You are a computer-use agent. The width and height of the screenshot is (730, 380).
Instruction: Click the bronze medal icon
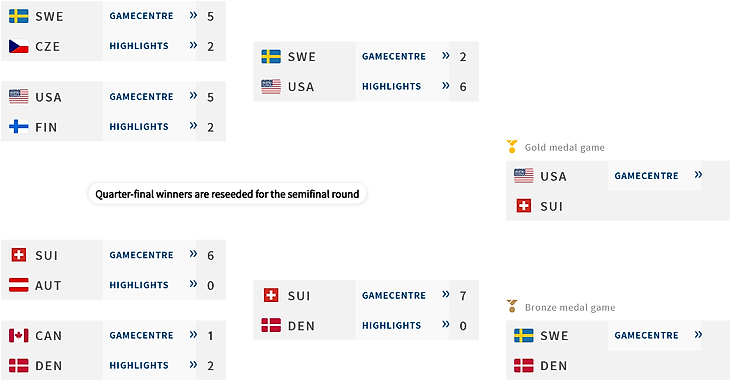click(x=512, y=306)
